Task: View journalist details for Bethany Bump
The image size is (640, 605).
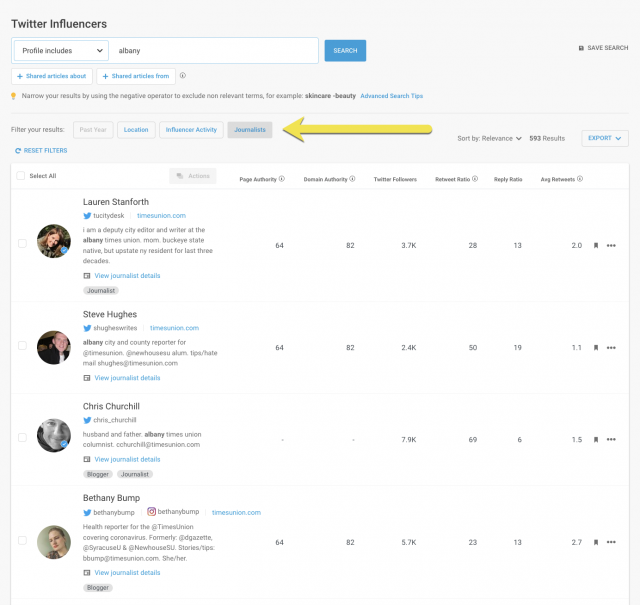Action: coord(127,573)
